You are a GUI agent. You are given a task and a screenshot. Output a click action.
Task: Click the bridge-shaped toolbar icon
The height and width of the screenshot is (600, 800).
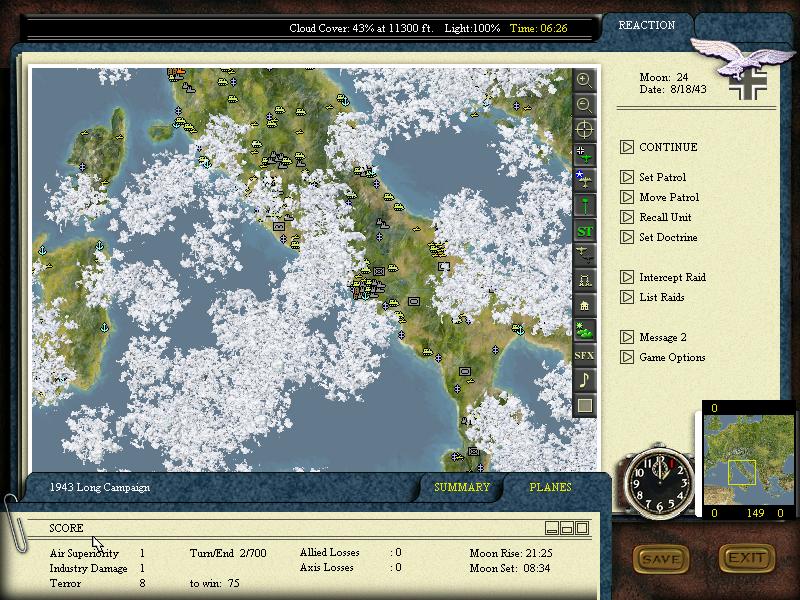[x=584, y=280]
